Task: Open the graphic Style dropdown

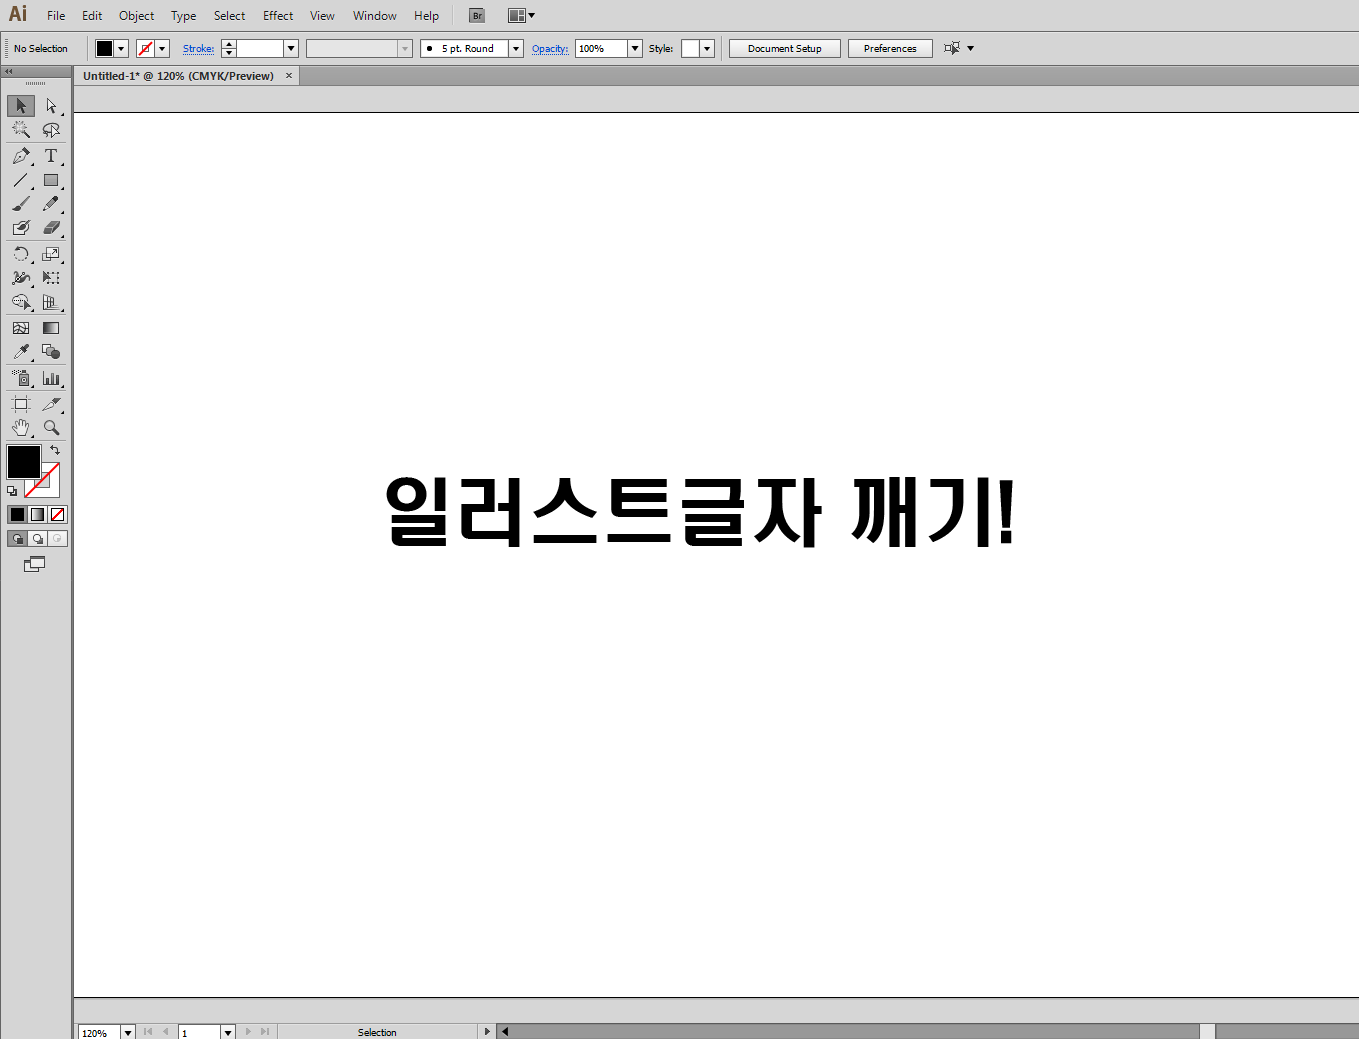Action: (x=707, y=48)
